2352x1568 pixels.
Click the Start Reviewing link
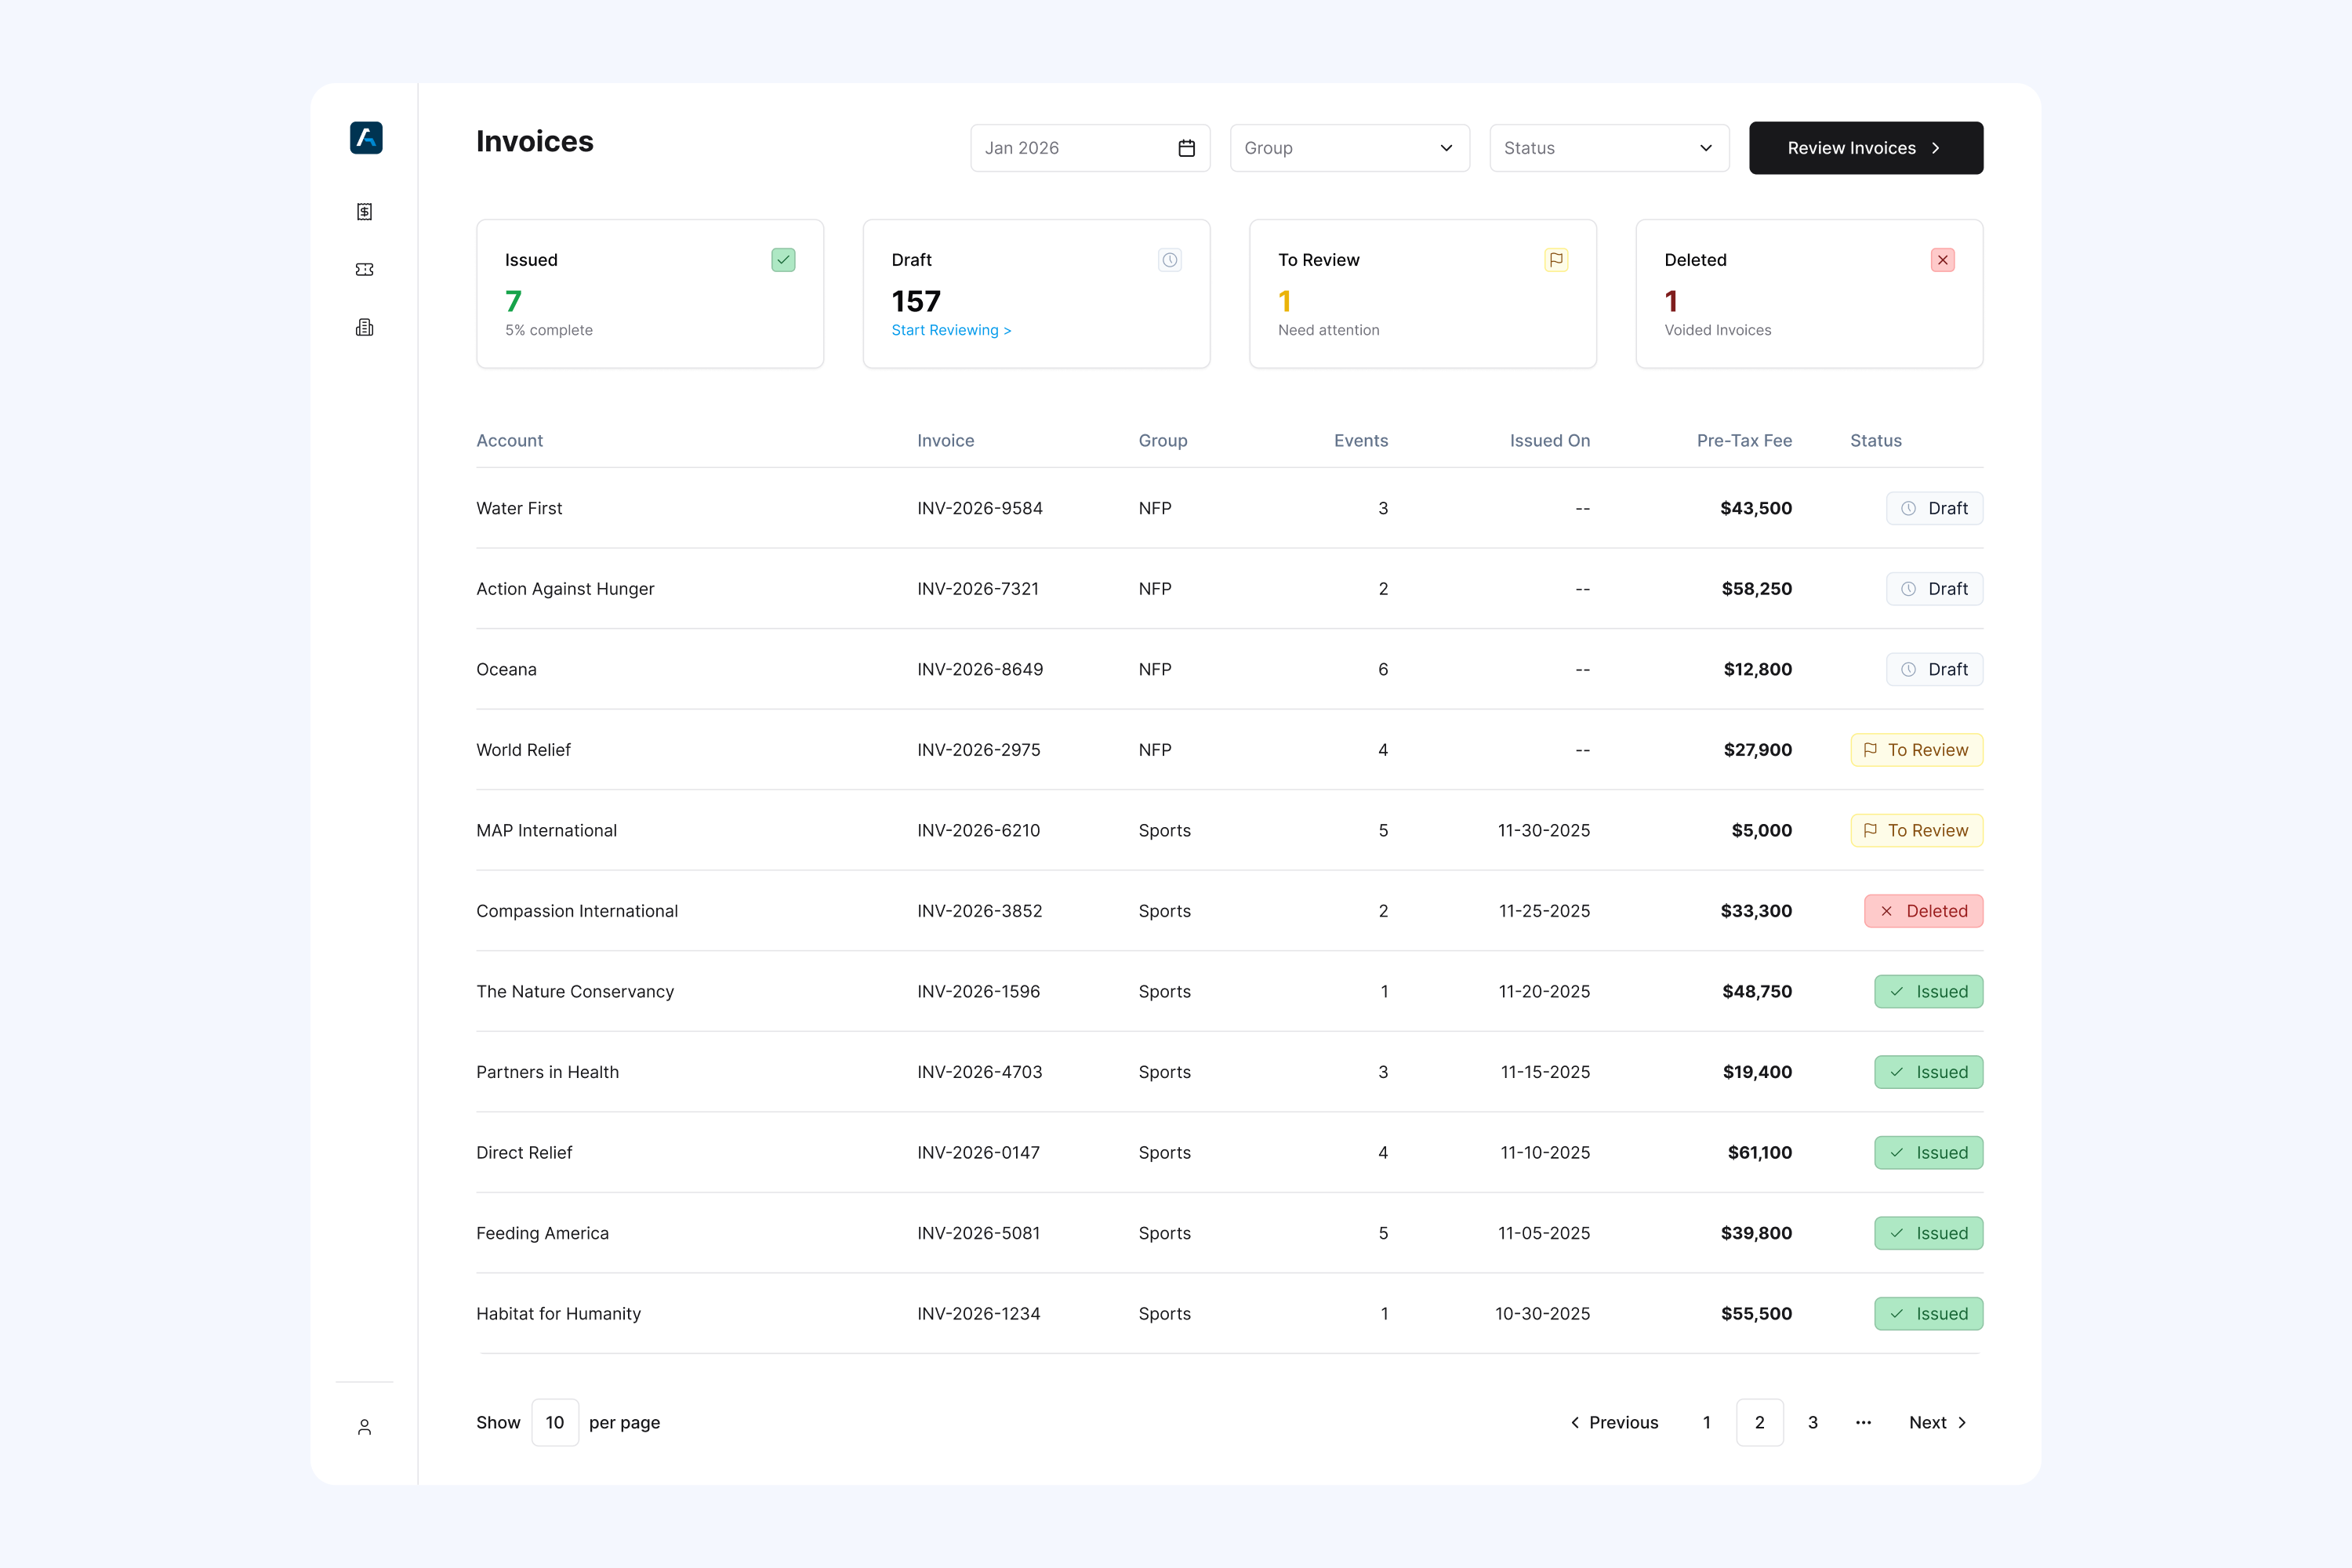click(951, 330)
